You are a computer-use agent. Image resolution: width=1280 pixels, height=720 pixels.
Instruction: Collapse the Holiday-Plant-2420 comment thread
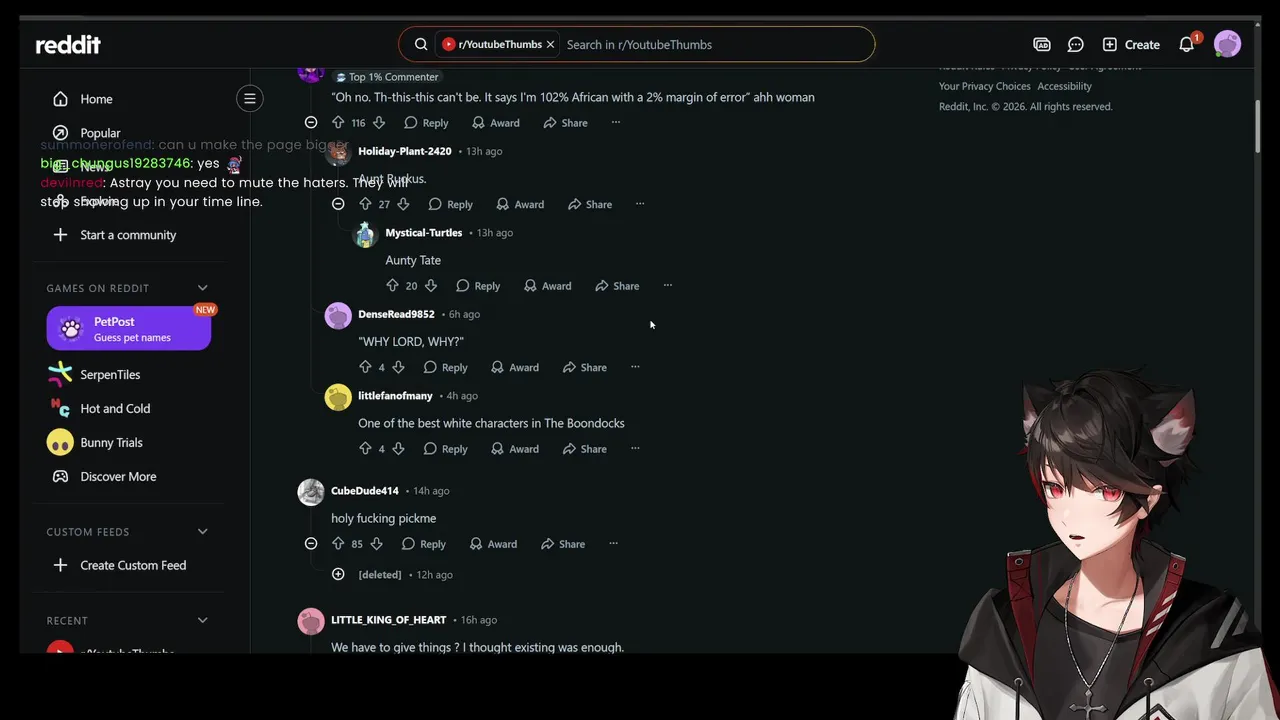[x=338, y=204]
